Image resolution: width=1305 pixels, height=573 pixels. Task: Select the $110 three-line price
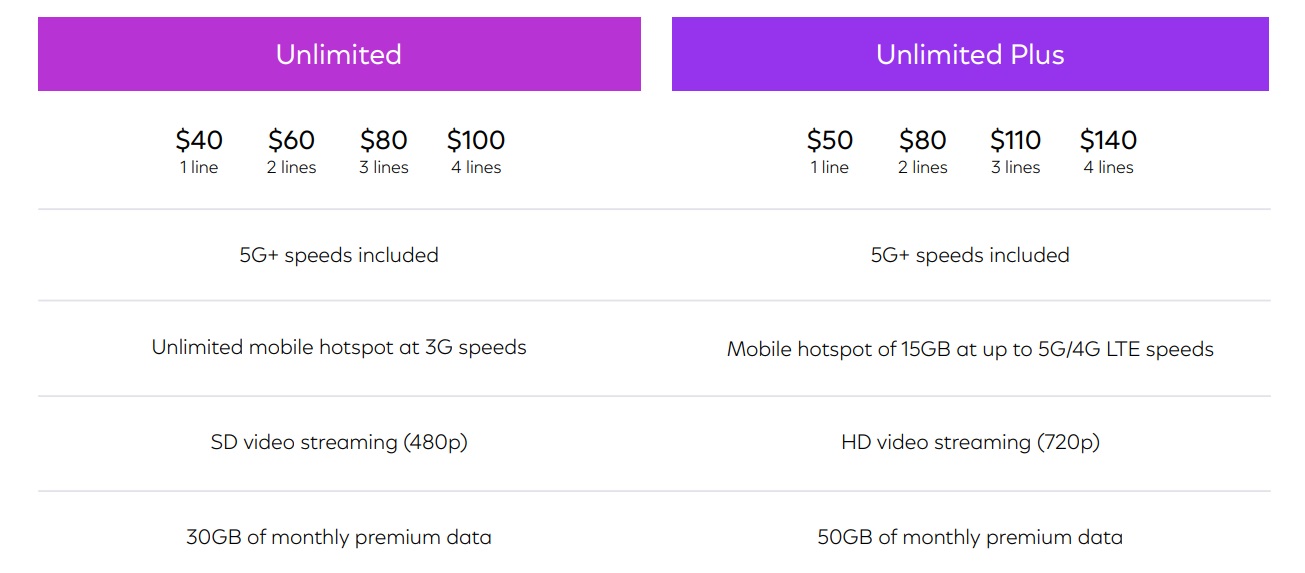[x=1015, y=140]
